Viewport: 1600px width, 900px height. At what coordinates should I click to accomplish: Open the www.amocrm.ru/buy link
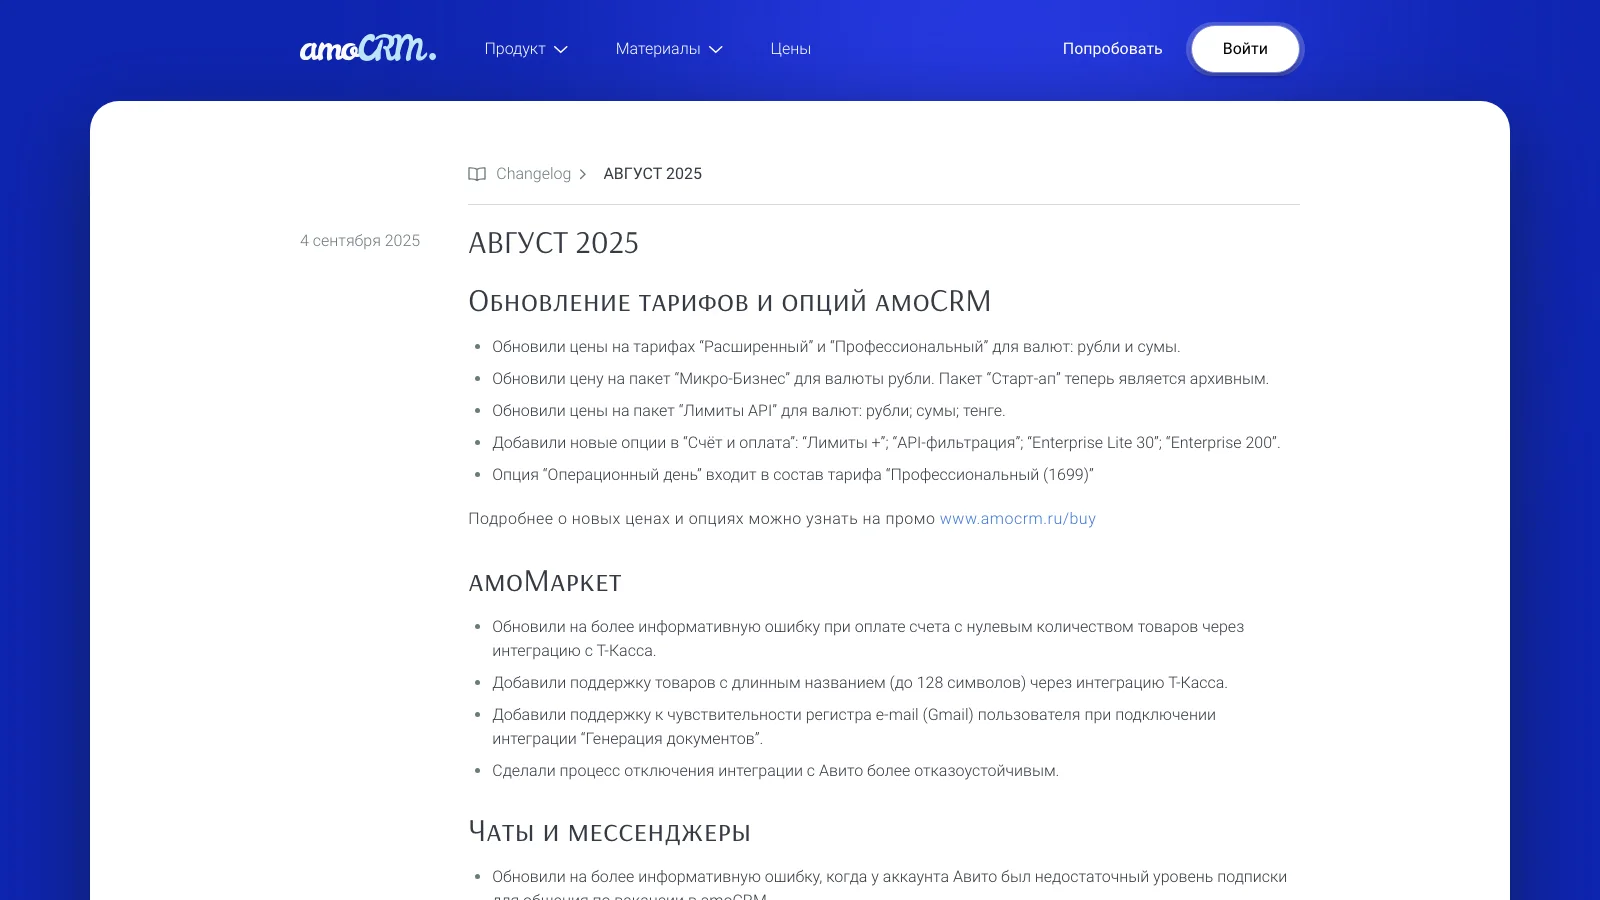point(1018,519)
